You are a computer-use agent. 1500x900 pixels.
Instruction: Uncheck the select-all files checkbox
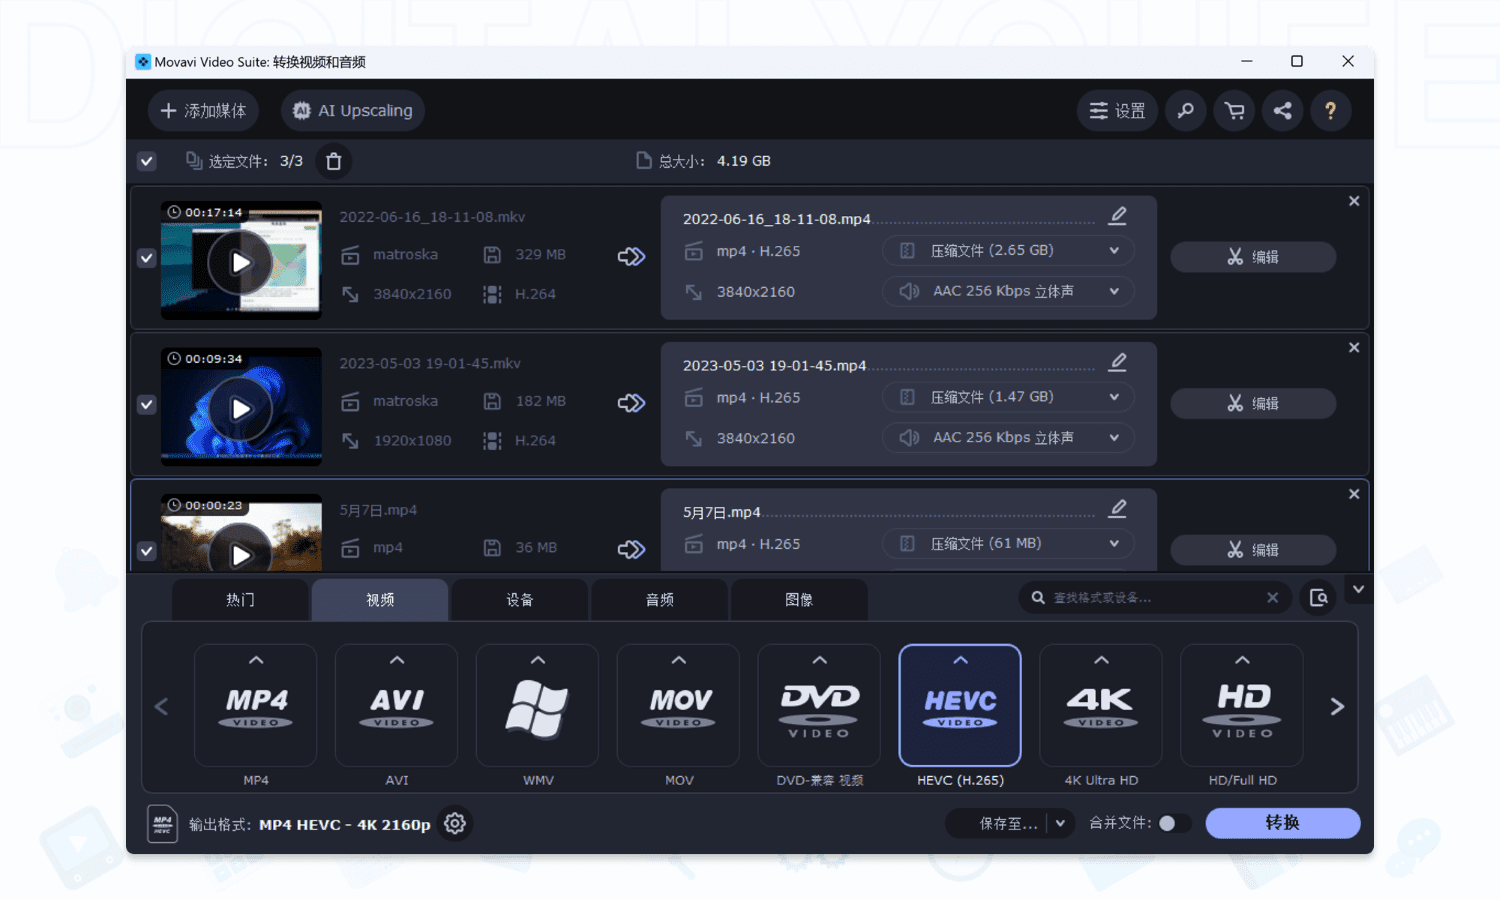[146, 160]
